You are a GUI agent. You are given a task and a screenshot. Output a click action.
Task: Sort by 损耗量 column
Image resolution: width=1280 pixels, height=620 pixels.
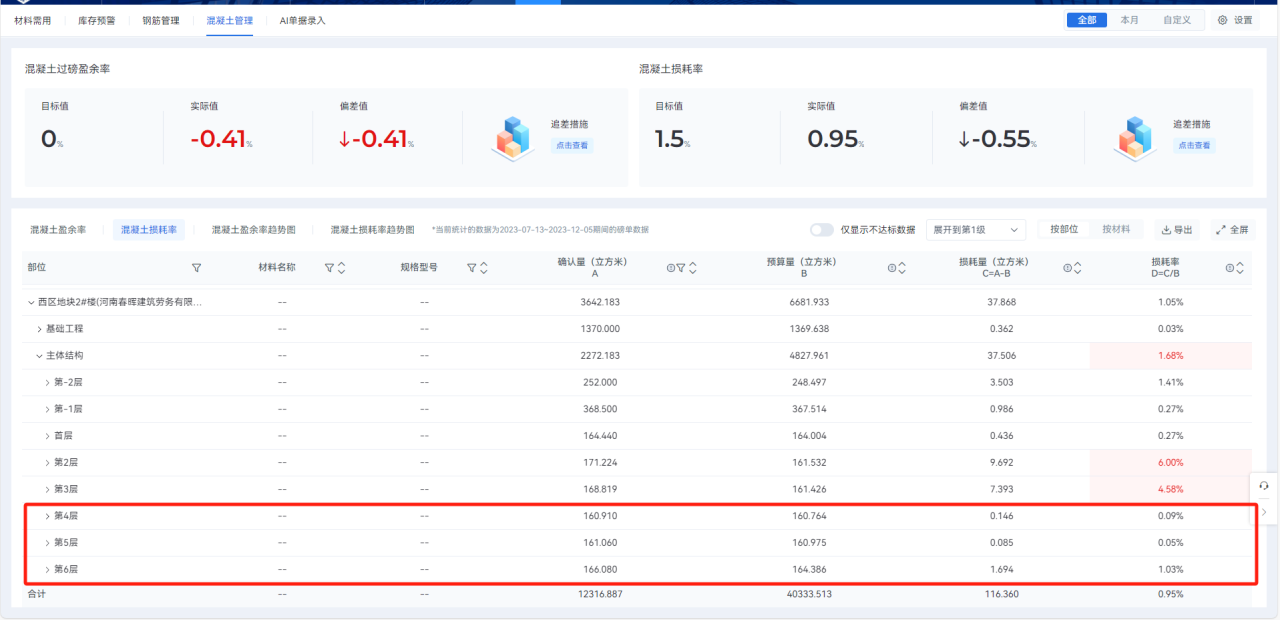1078,268
